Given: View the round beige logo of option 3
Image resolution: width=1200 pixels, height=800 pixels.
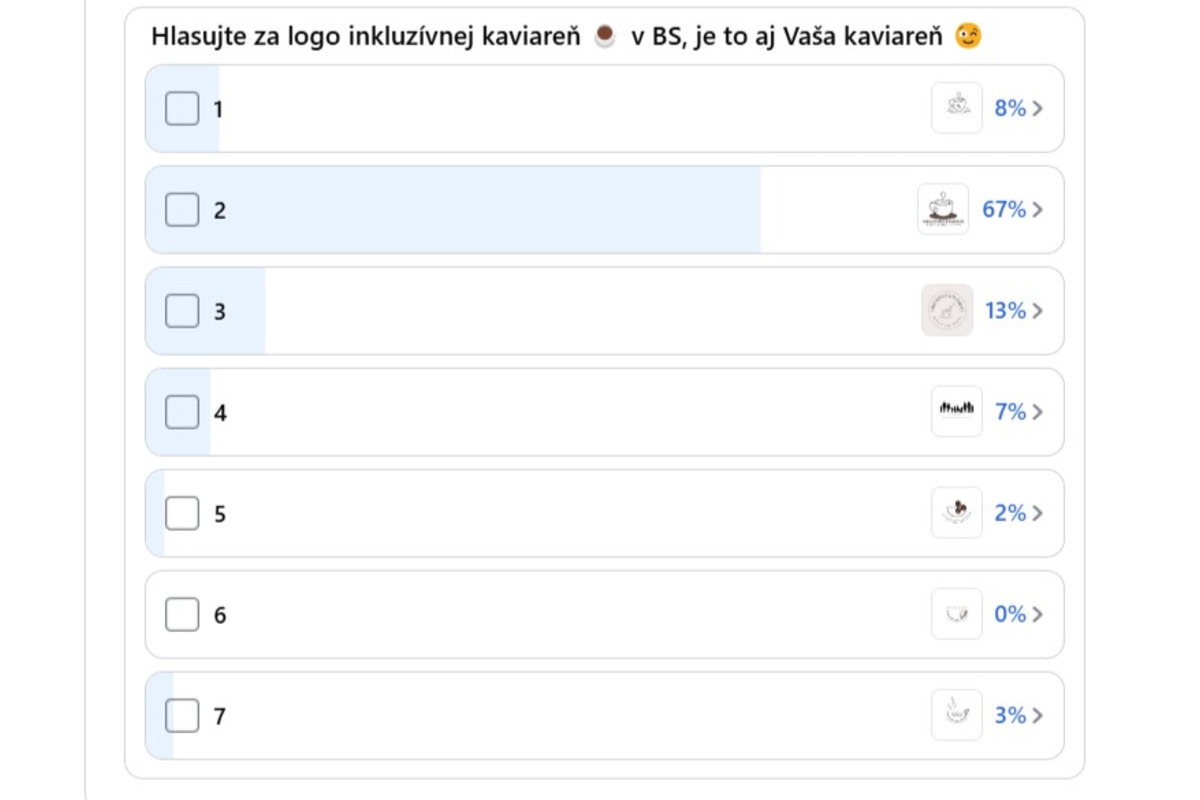Looking at the screenshot, I should coord(946,310).
